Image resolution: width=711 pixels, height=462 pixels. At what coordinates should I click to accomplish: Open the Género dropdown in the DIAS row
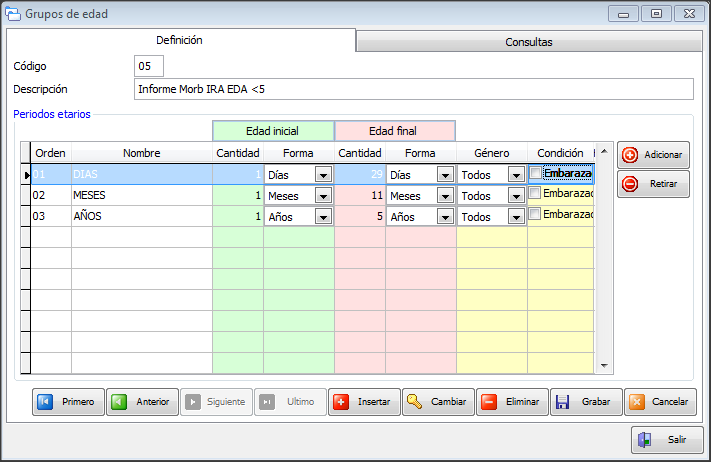516,175
